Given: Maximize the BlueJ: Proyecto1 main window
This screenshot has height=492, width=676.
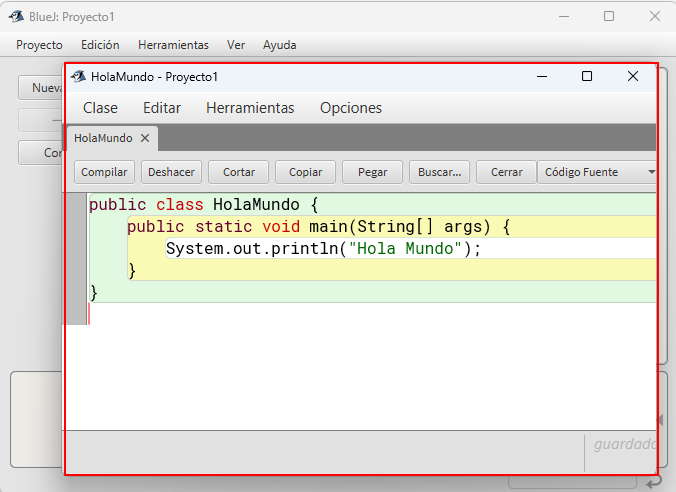Looking at the screenshot, I should pyautogui.click(x=609, y=16).
